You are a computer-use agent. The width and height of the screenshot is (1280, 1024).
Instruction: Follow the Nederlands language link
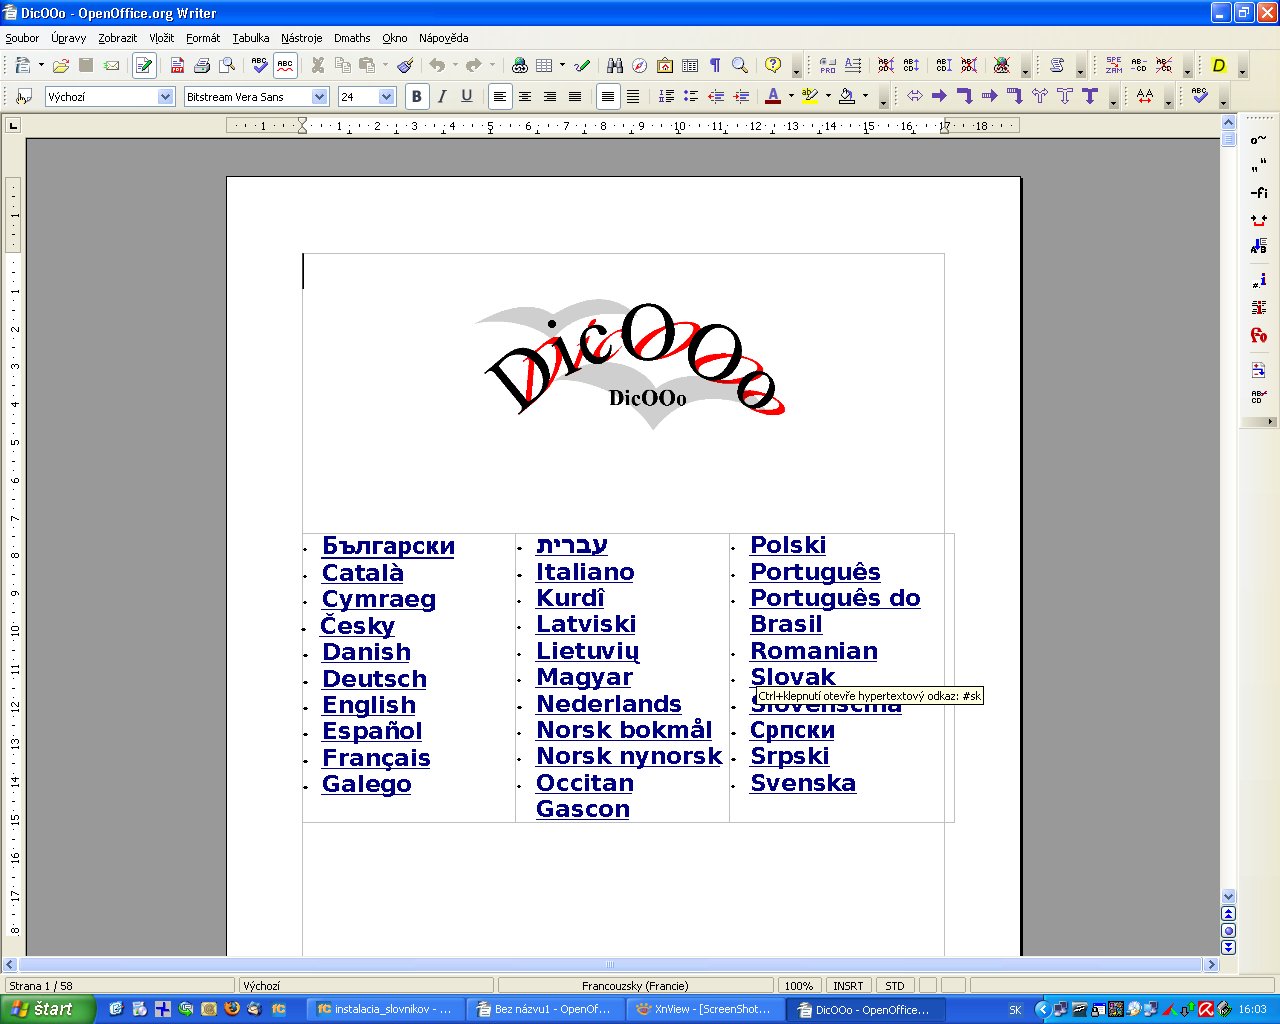[x=609, y=704]
